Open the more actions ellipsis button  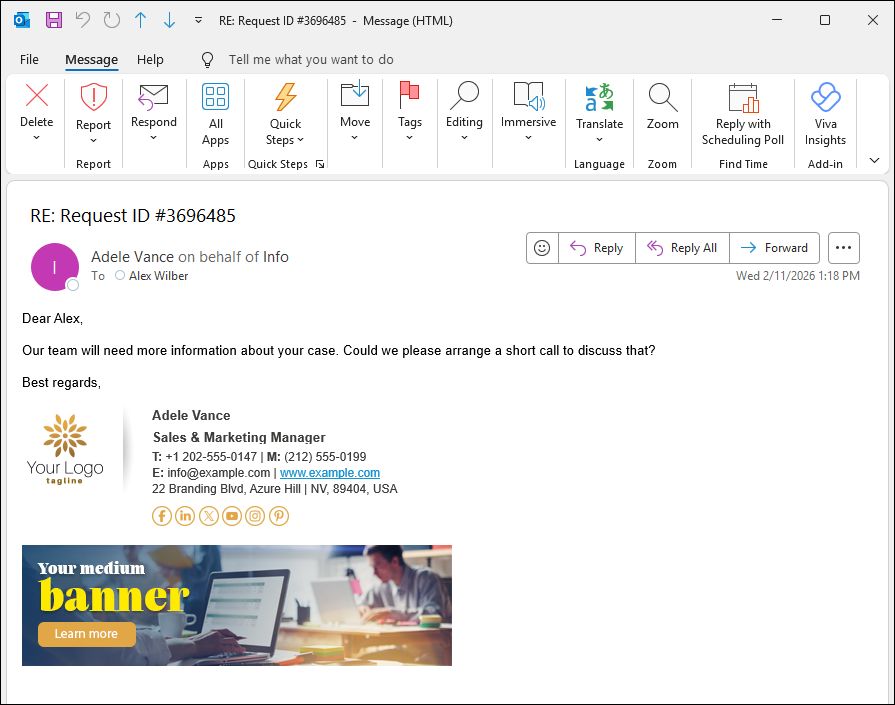pos(844,248)
